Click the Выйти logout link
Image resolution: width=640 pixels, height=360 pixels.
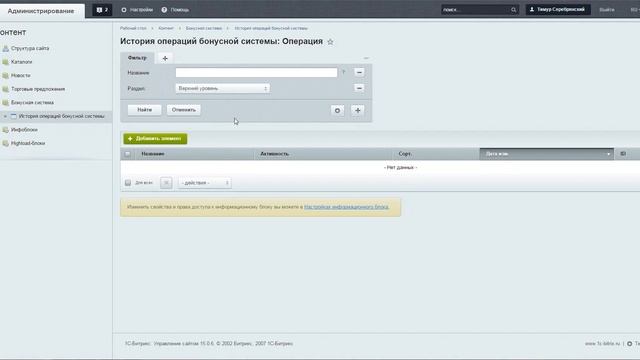(607, 10)
